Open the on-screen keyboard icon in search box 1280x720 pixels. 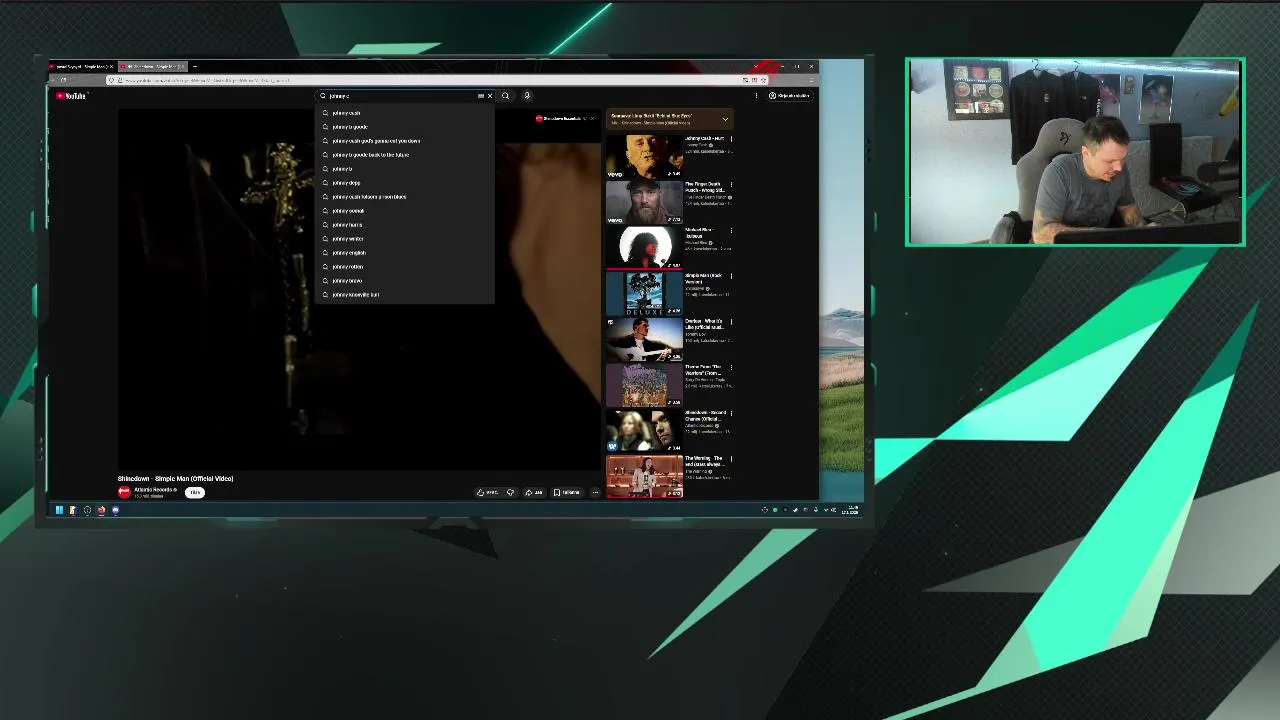(481, 96)
